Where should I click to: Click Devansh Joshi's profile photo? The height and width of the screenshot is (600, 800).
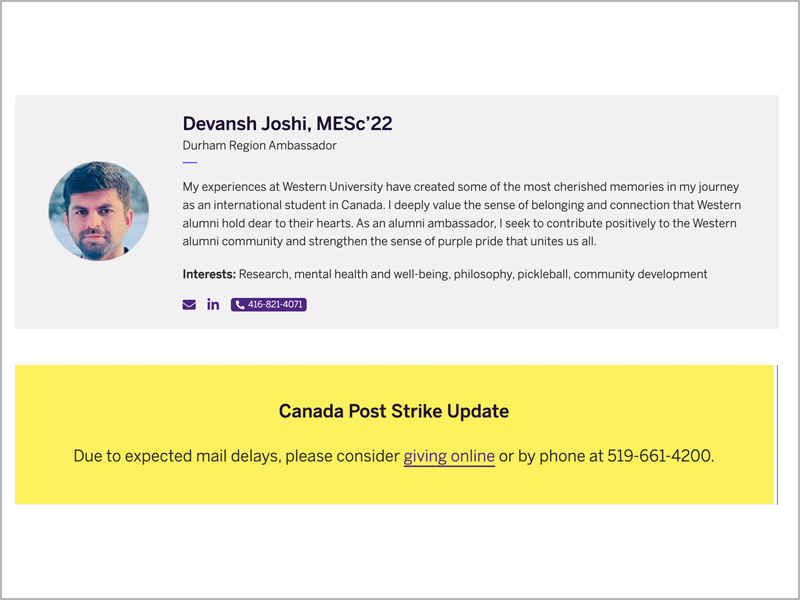pos(99,211)
